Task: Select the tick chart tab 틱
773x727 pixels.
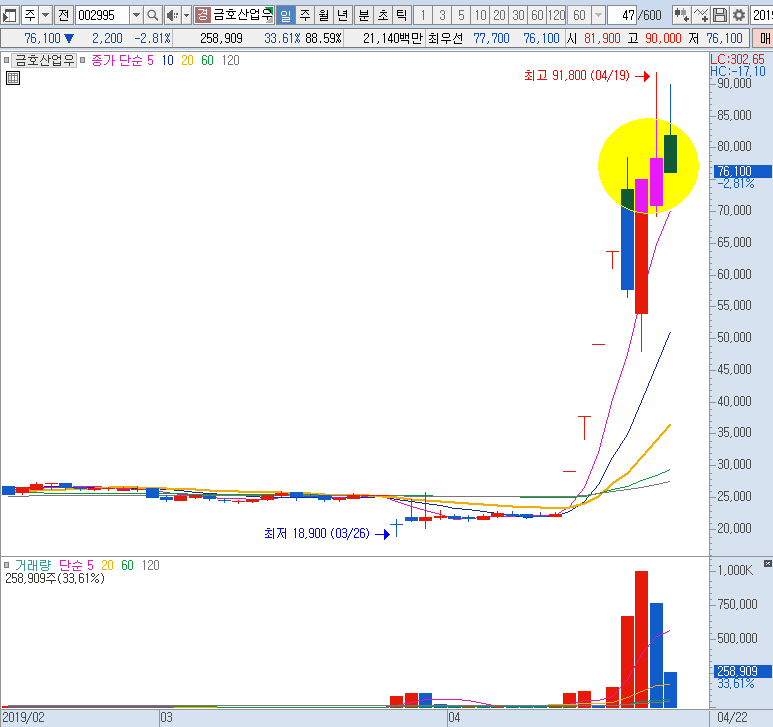Action: [401, 15]
